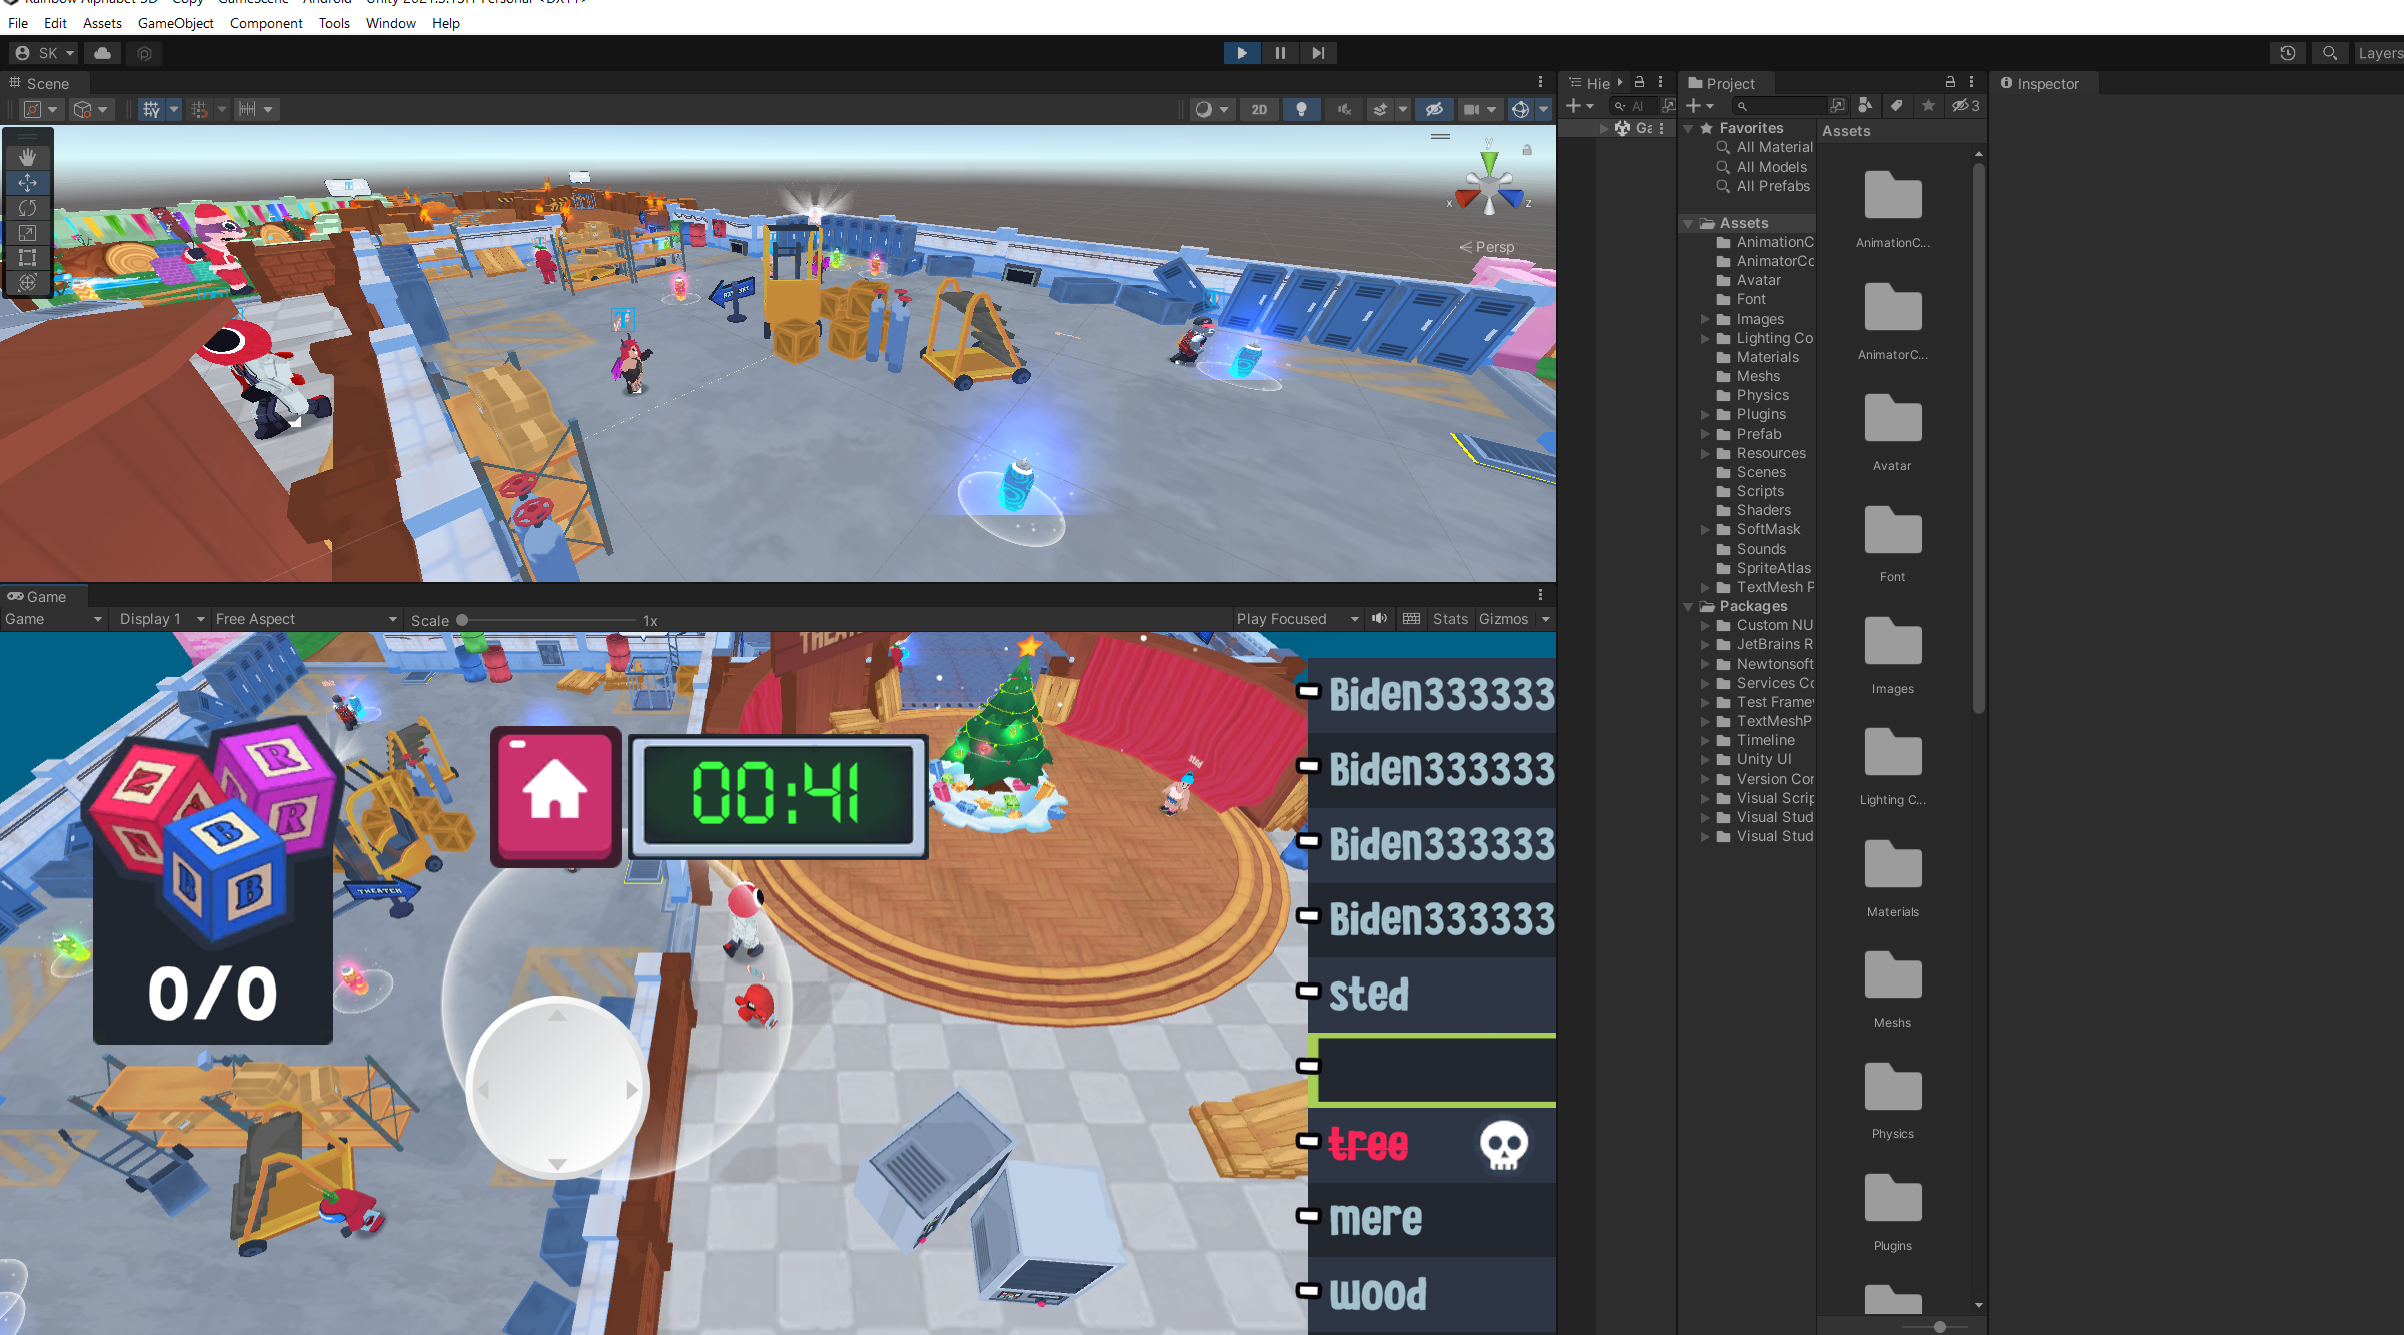Click the Assets panel vertical scrollbar
2404x1335 pixels.
[x=1978, y=437]
